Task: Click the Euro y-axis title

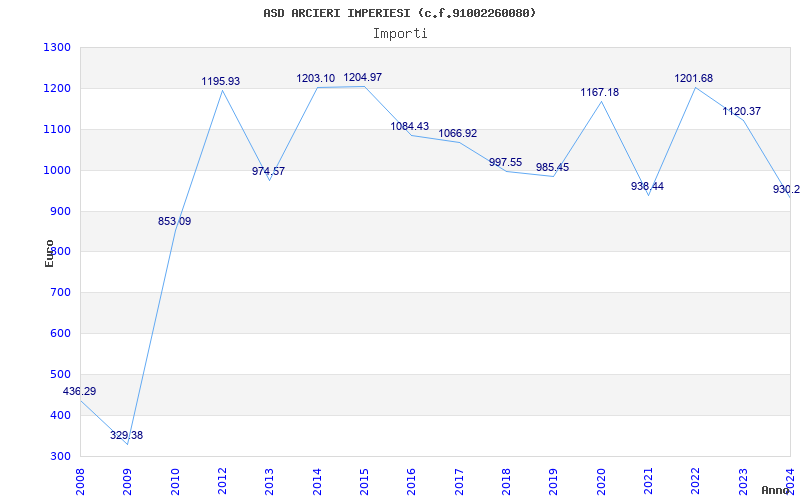Action: point(49,253)
